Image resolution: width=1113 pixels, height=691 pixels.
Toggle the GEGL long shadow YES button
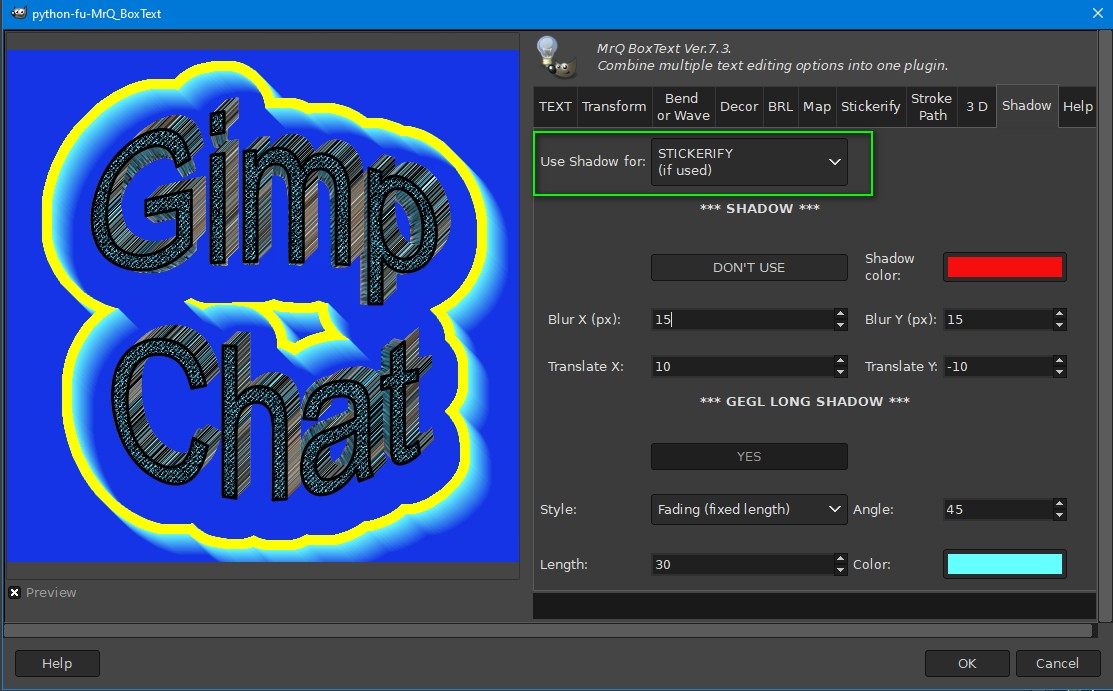(749, 457)
